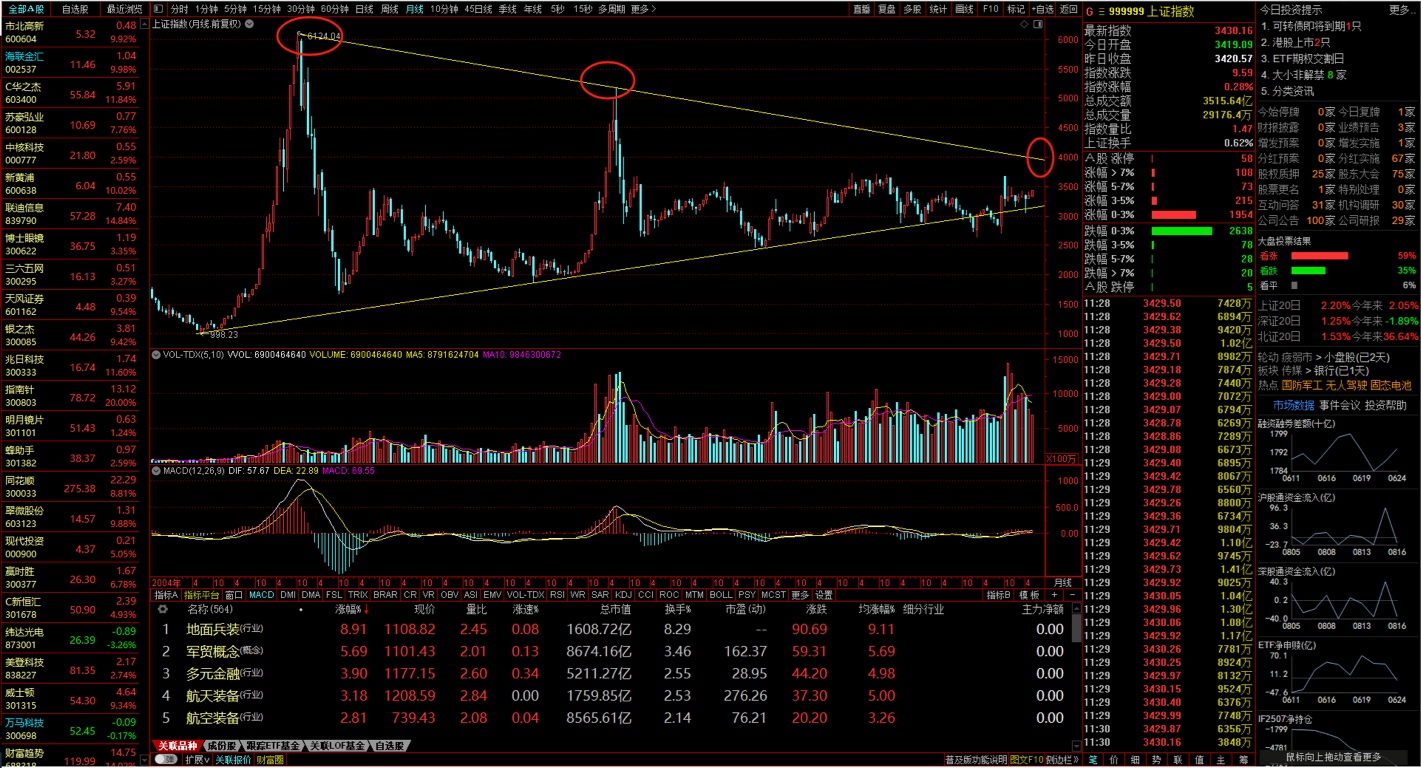
Task: Click the plus icon beside 模板
Action: [1054, 594]
